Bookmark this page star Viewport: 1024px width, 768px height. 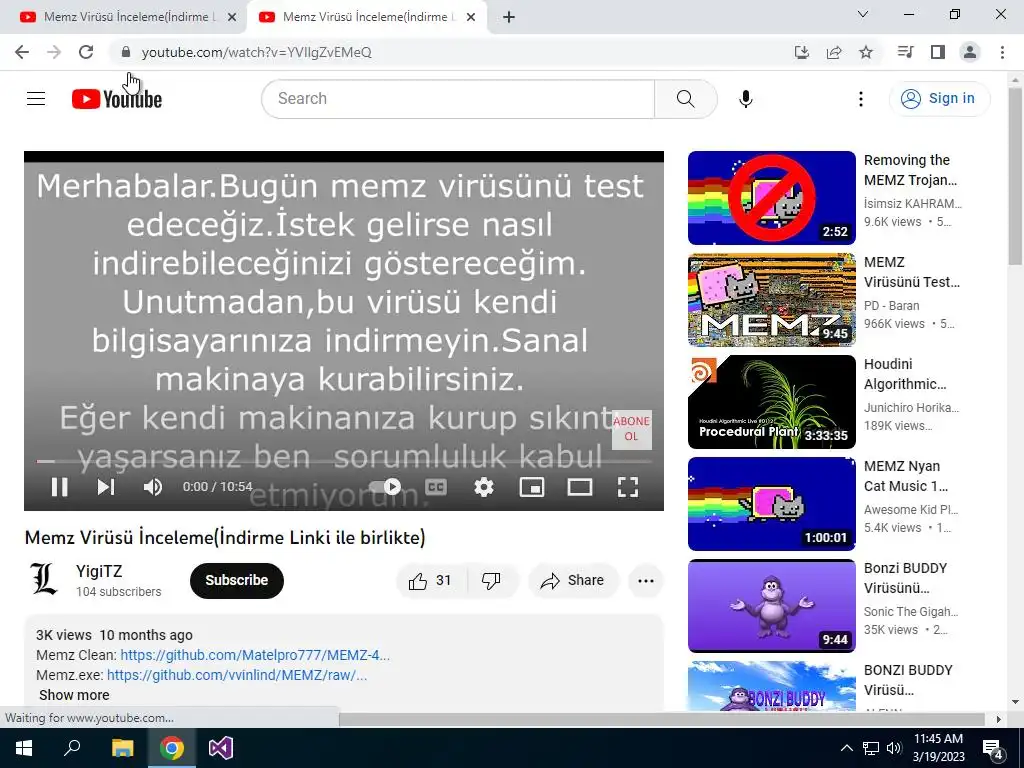click(866, 52)
